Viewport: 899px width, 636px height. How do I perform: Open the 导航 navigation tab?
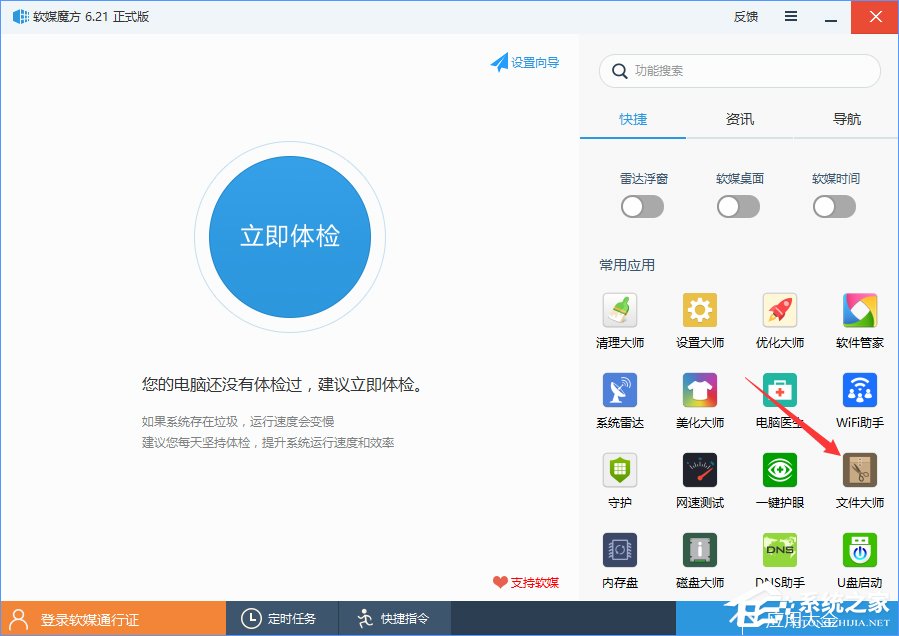coord(846,119)
